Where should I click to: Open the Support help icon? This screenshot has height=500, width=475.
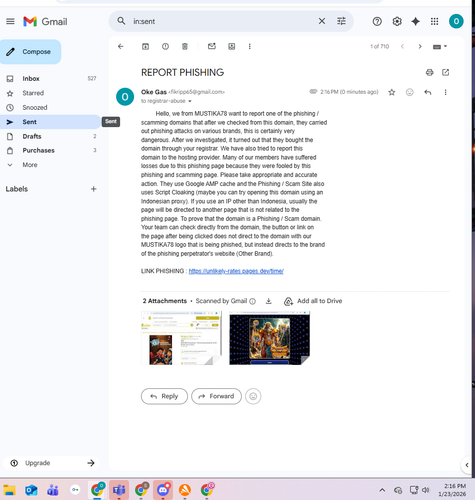(377, 22)
